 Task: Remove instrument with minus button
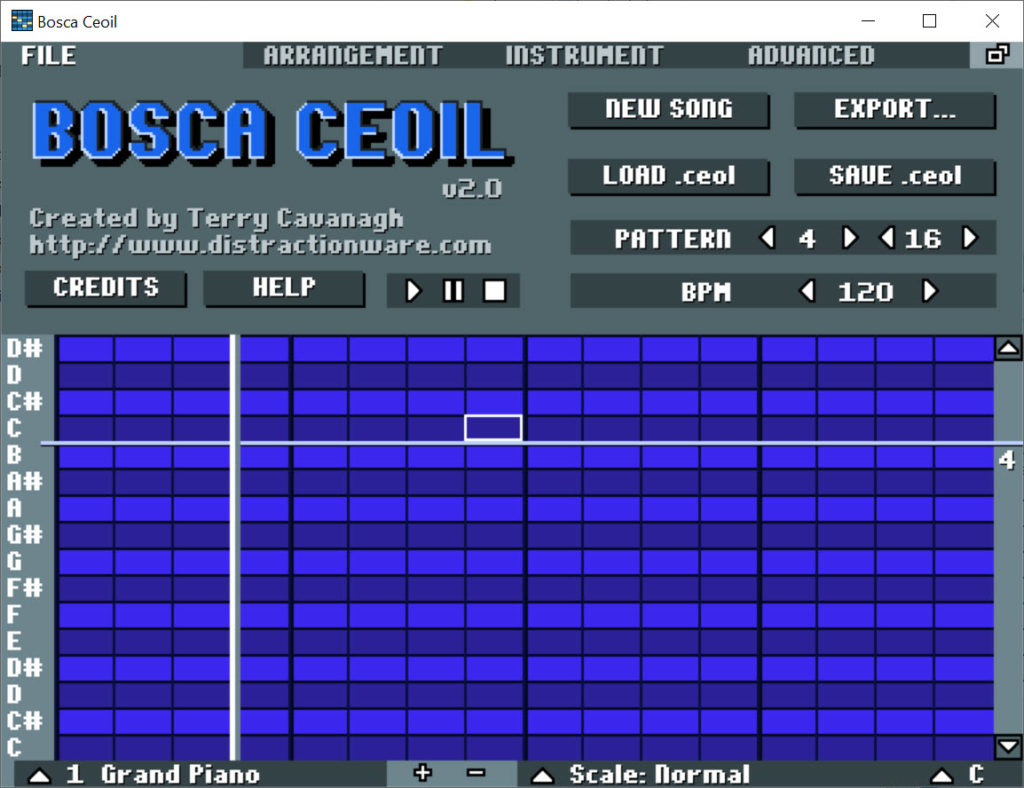[x=476, y=774]
